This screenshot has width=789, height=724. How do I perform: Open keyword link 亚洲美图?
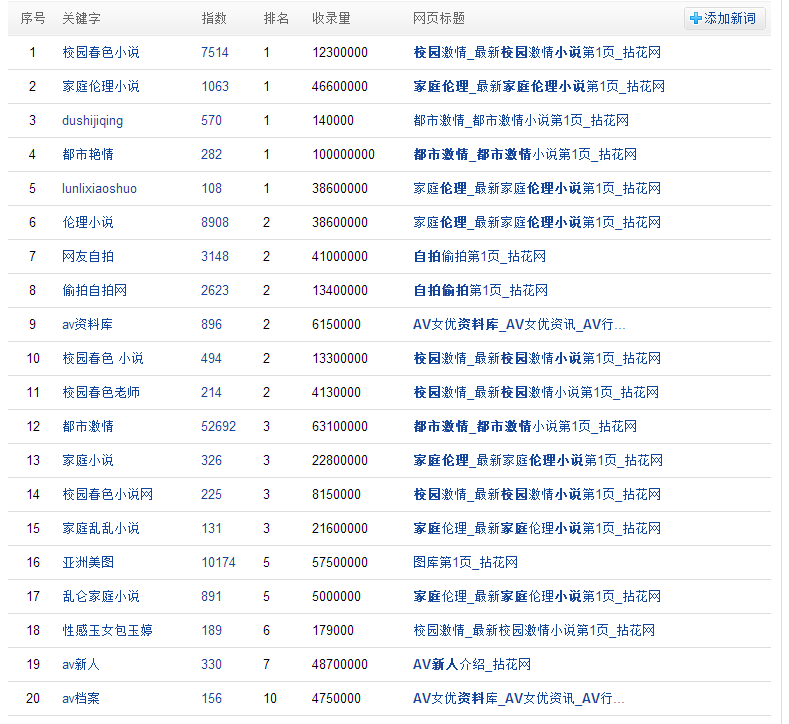(x=88, y=562)
